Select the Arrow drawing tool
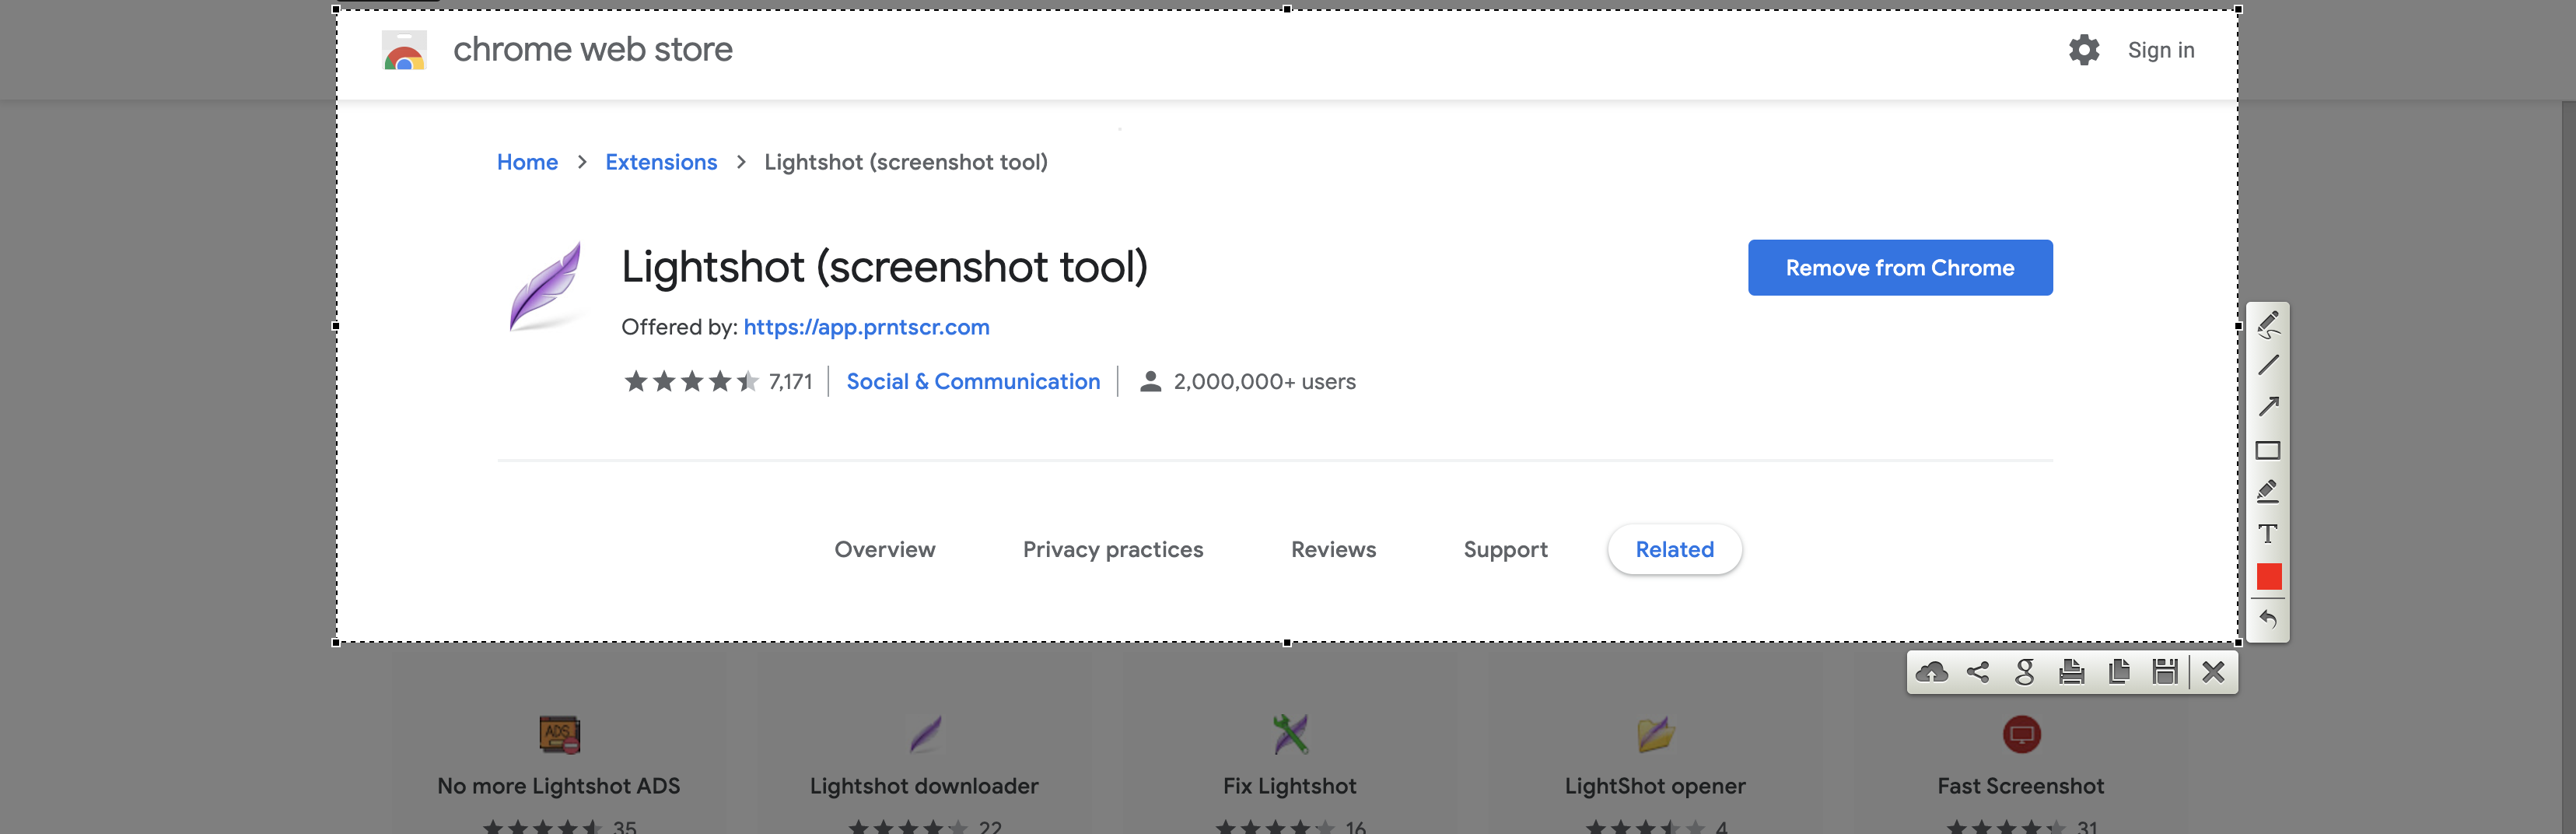 2268,407
